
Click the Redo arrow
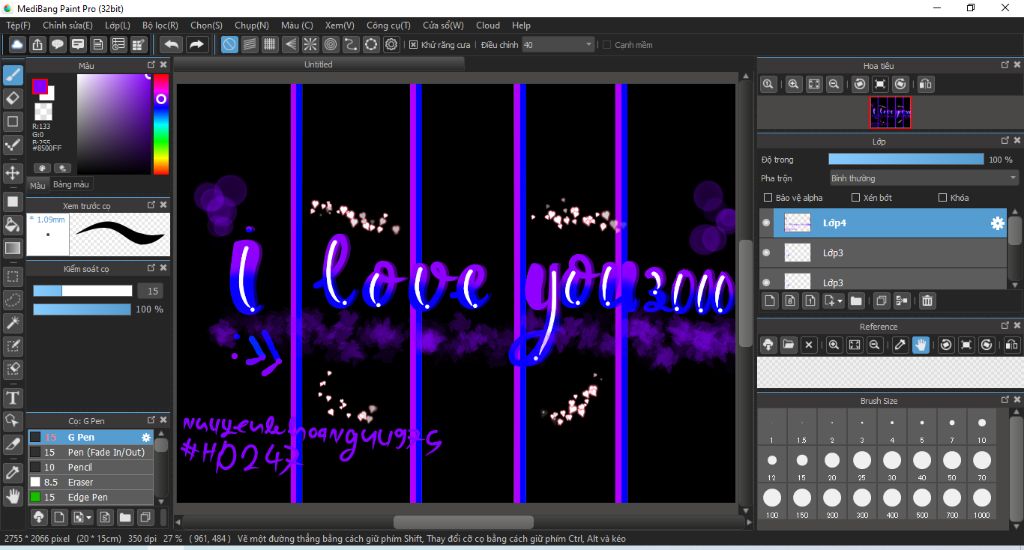point(196,44)
